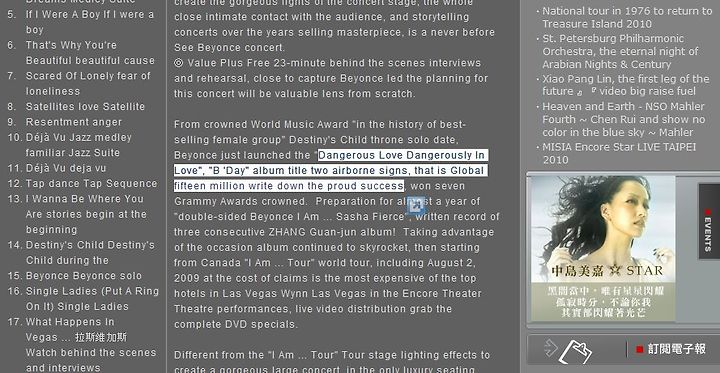Open 'National tour in 1976 to return' link

coord(627,17)
